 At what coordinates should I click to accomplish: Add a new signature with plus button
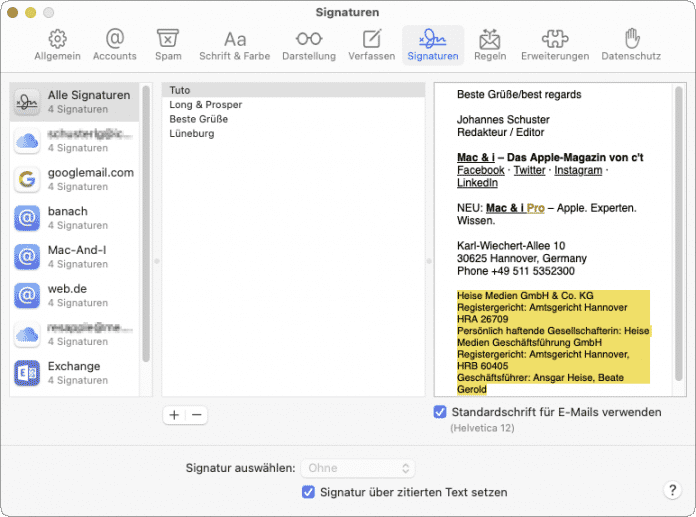(x=174, y=415)
